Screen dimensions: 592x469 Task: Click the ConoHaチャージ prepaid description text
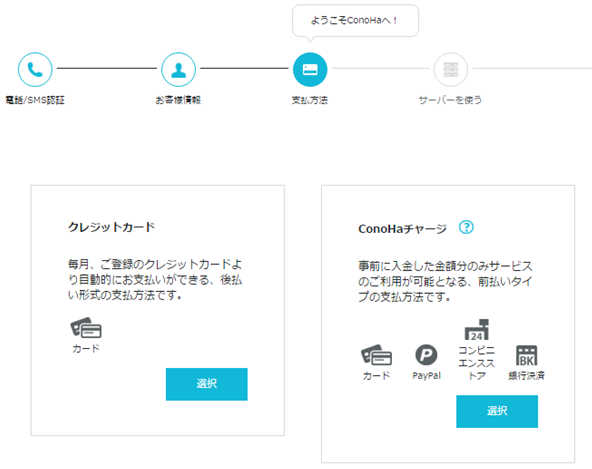(446, 281)
